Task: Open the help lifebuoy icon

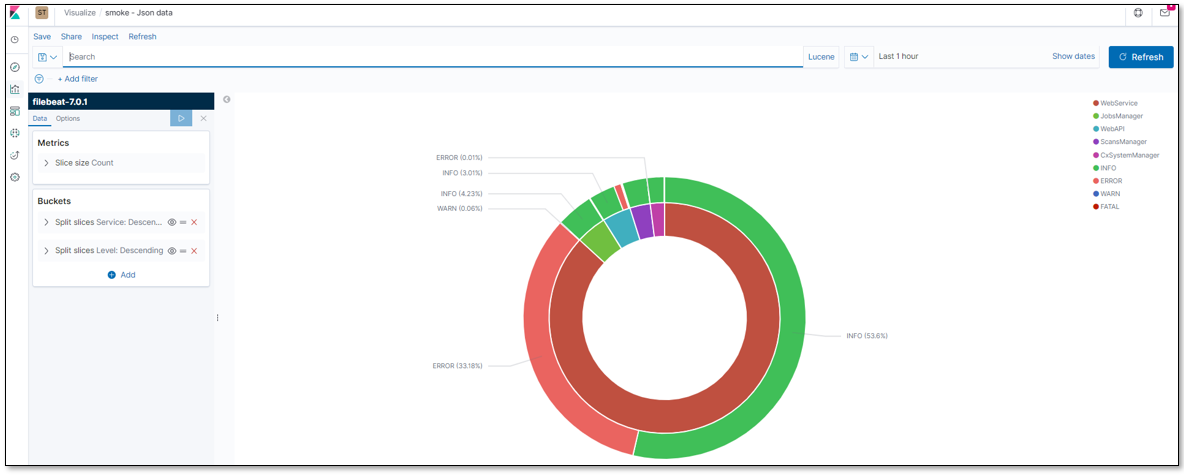Action: click(1139, 14)
